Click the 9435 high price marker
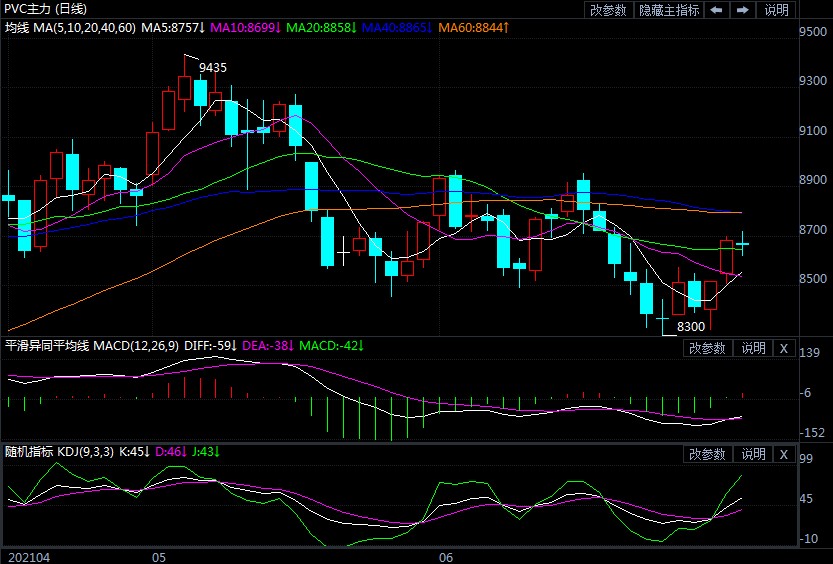This screenshot has height=564, width=833. tap(212, 67)
